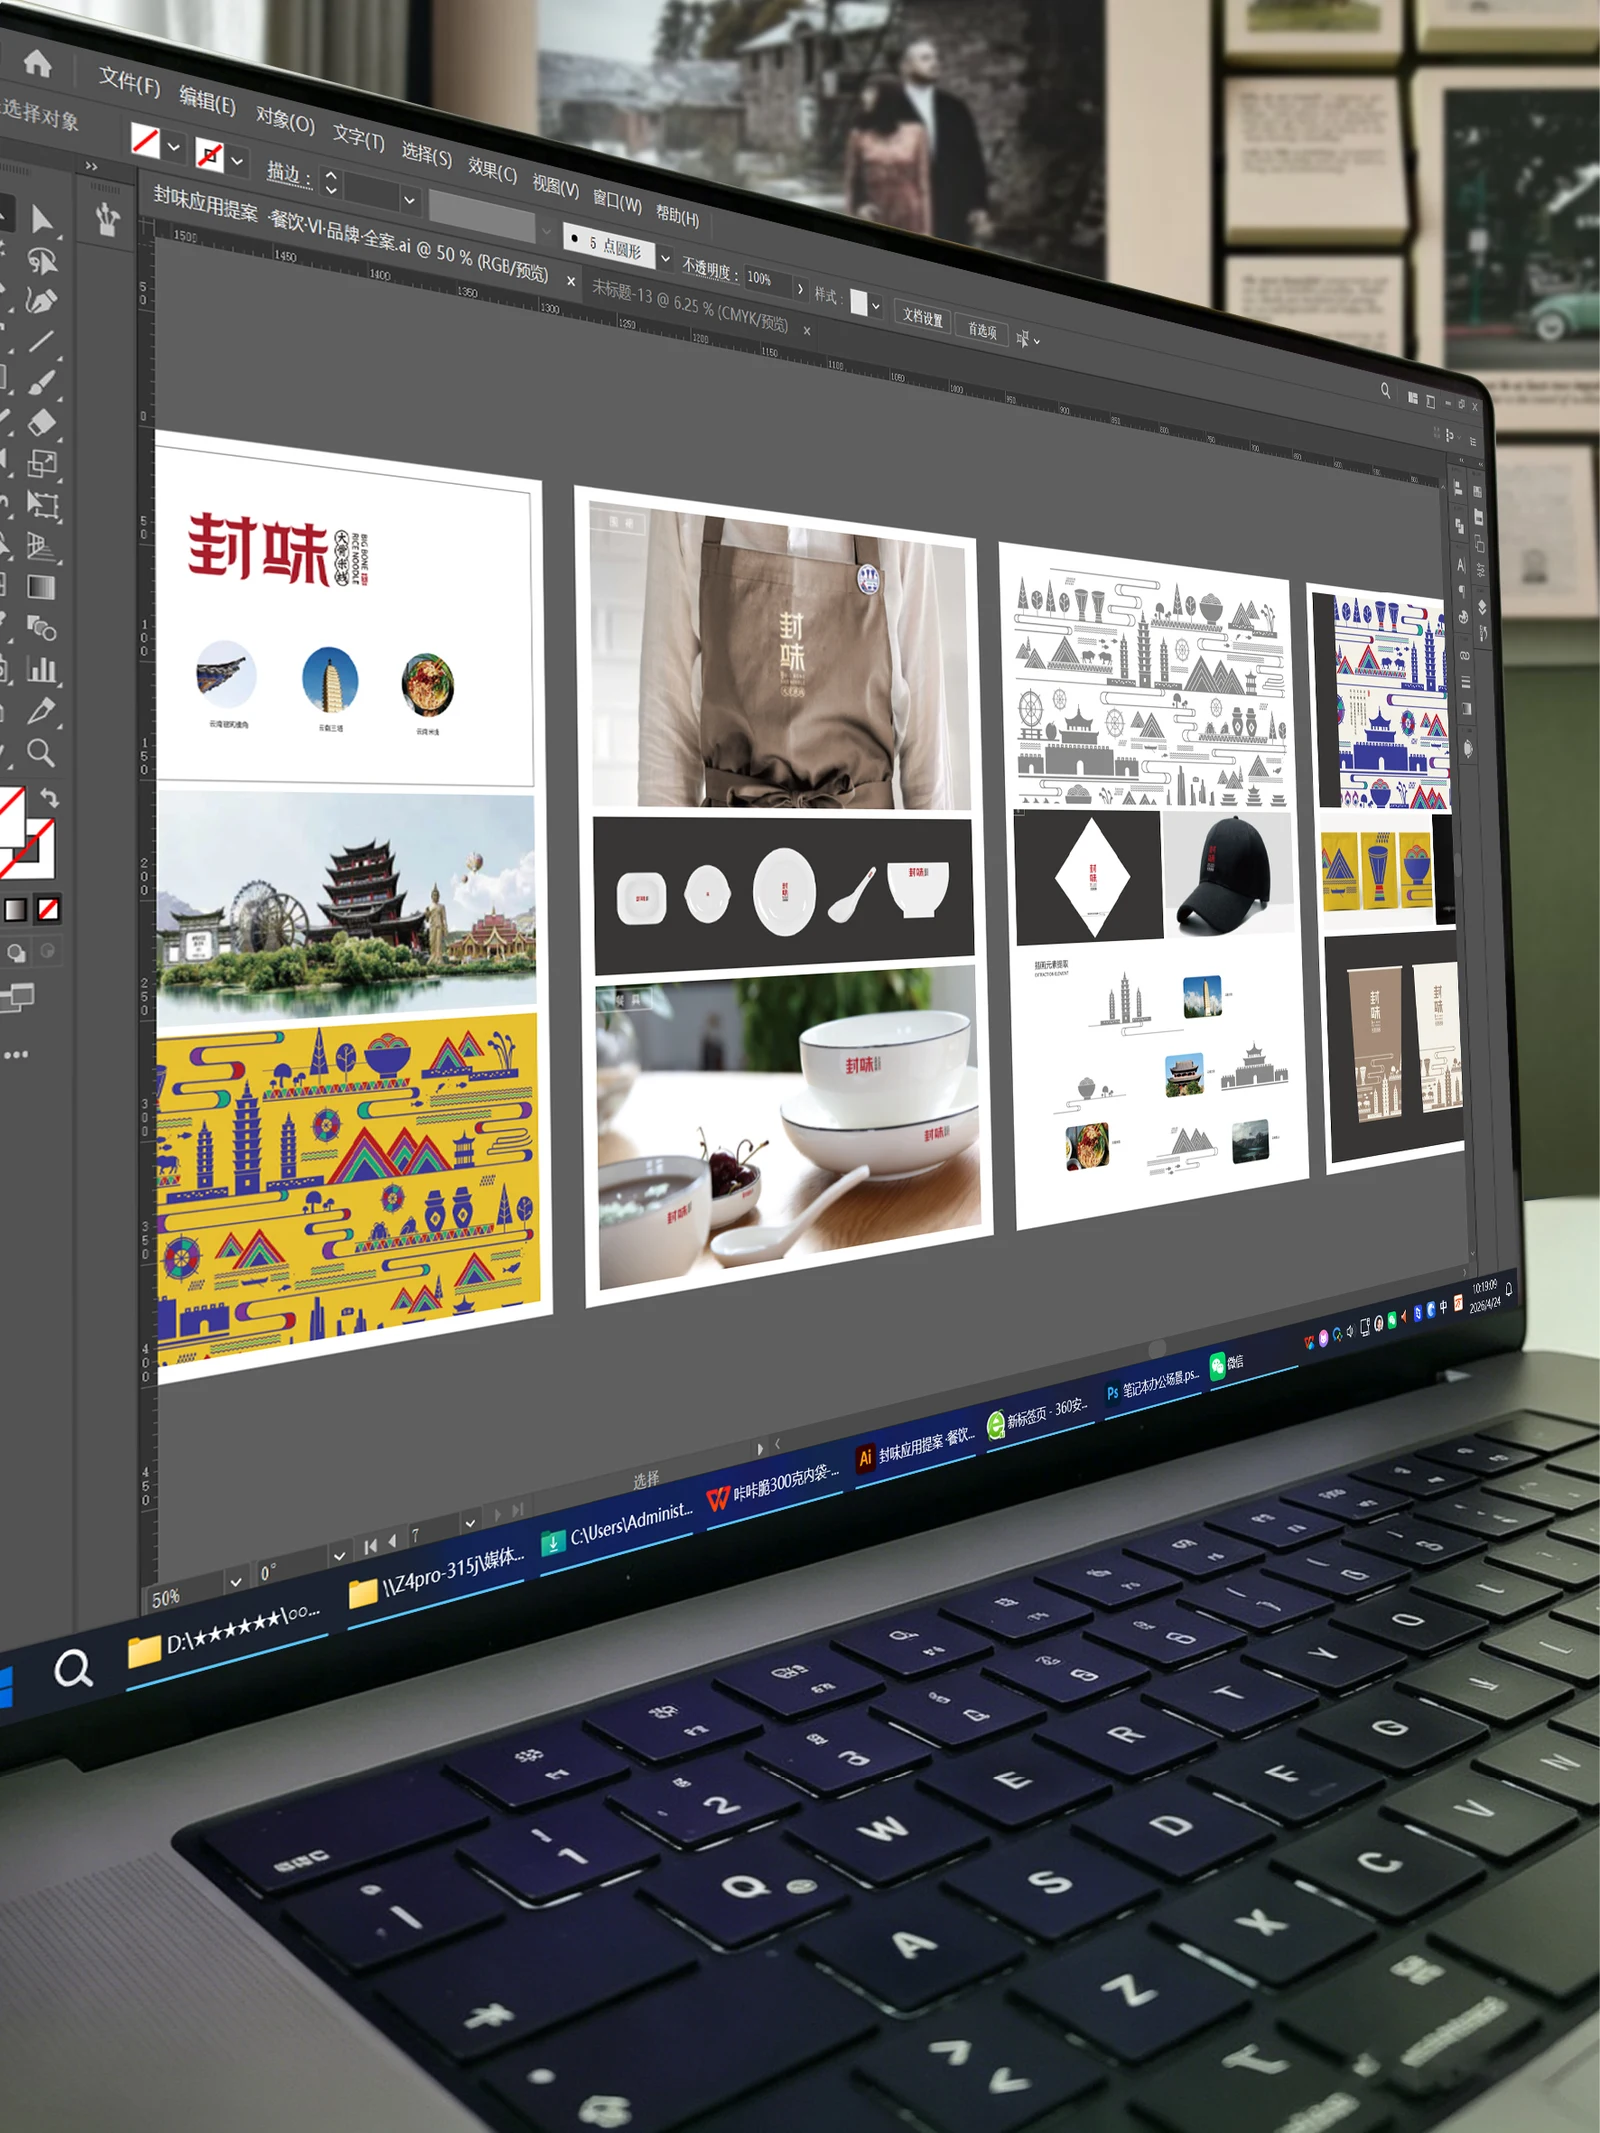Open the 效果(C) menu
Screen dimensions: 1600x2133
pos(492,169)
